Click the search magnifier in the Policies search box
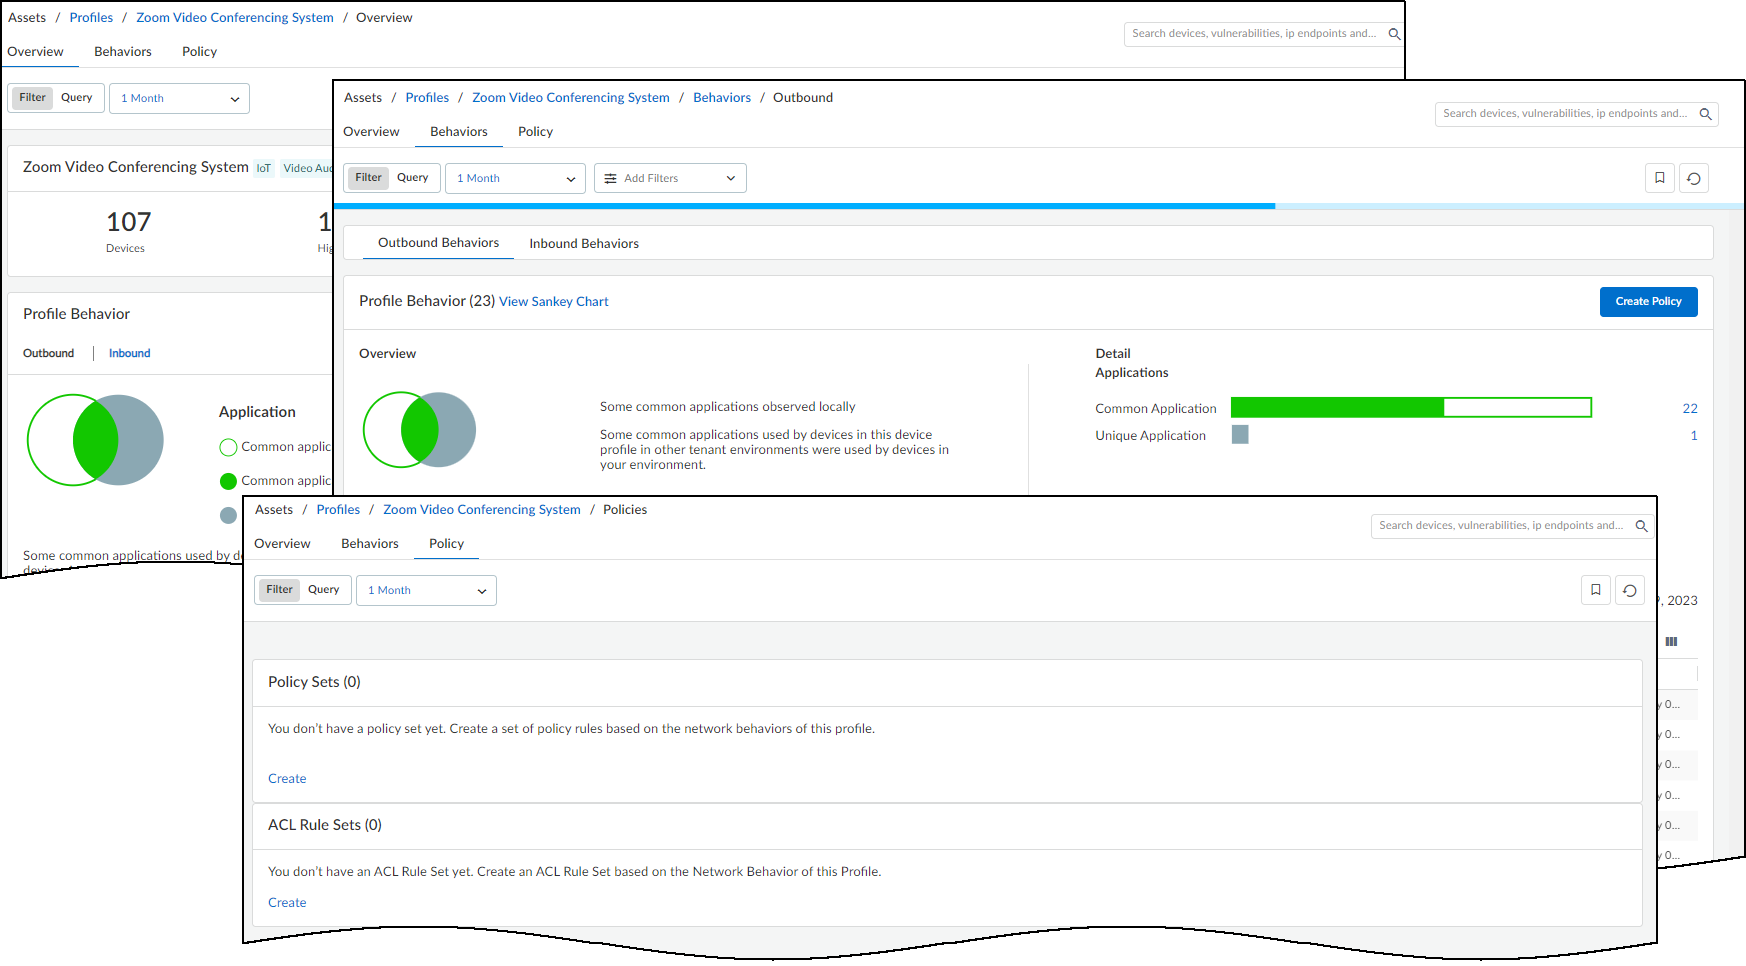1746x966 pixels. click(1641, 526)
